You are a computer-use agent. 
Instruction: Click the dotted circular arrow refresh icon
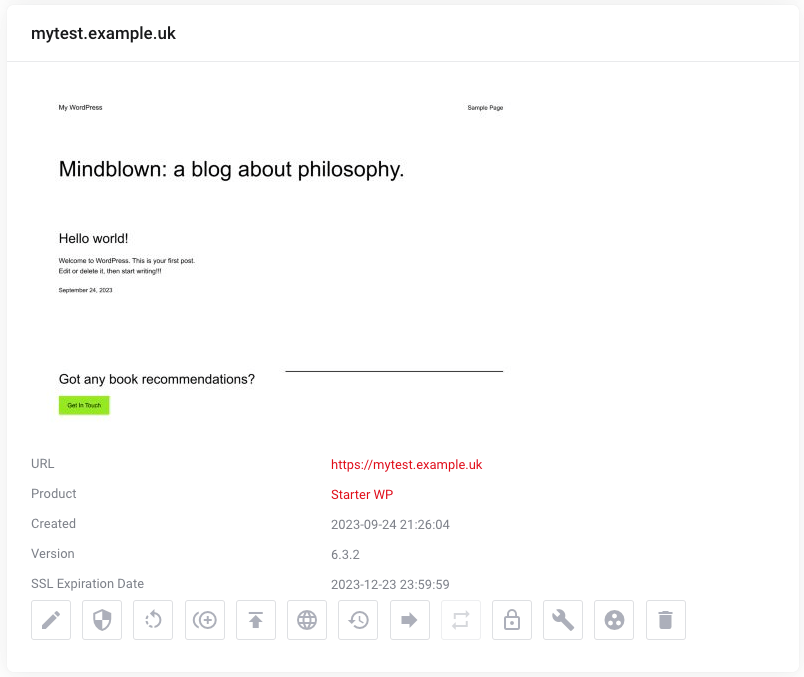coord(153,620)
